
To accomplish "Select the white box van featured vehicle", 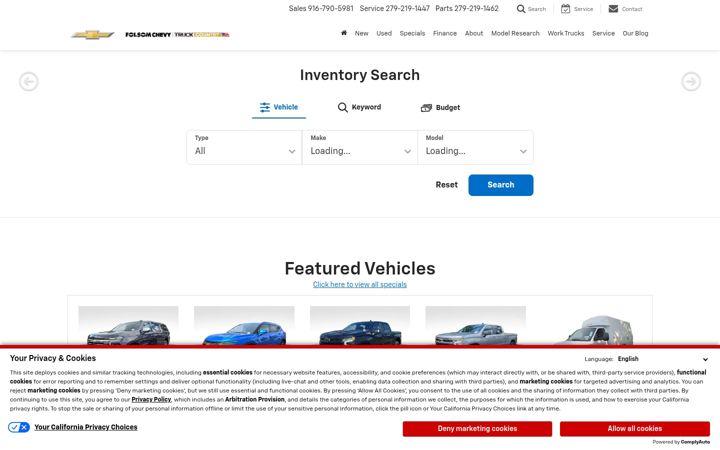I will click(x=592, y=328).
